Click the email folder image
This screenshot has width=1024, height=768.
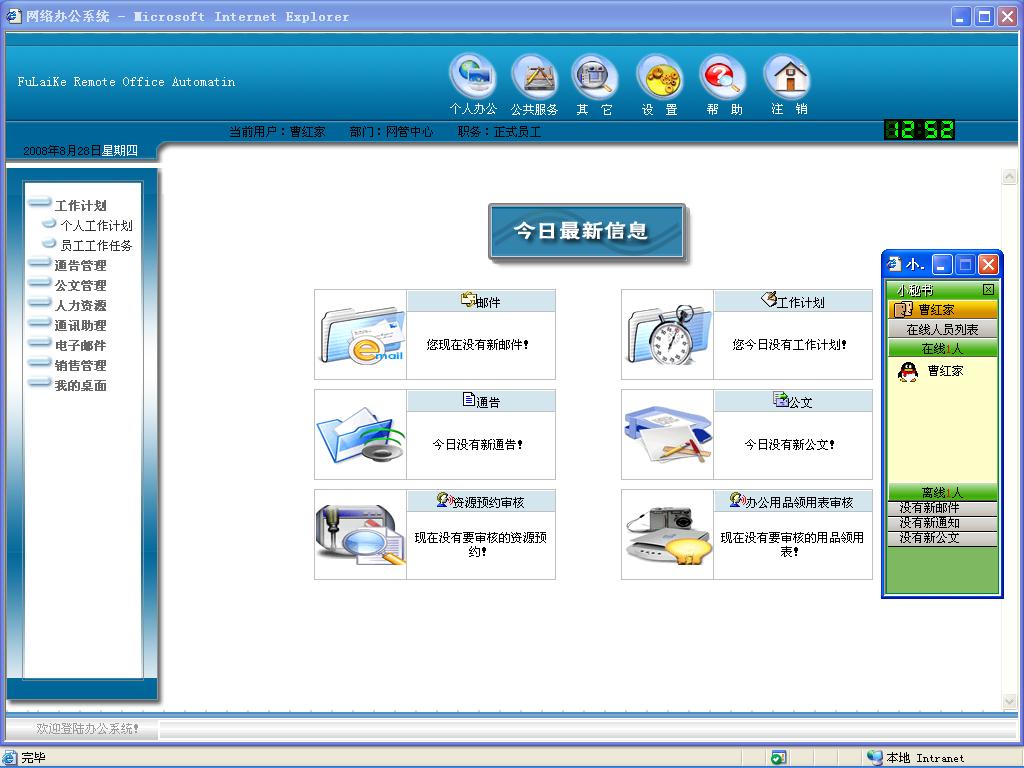pos(361,335)
